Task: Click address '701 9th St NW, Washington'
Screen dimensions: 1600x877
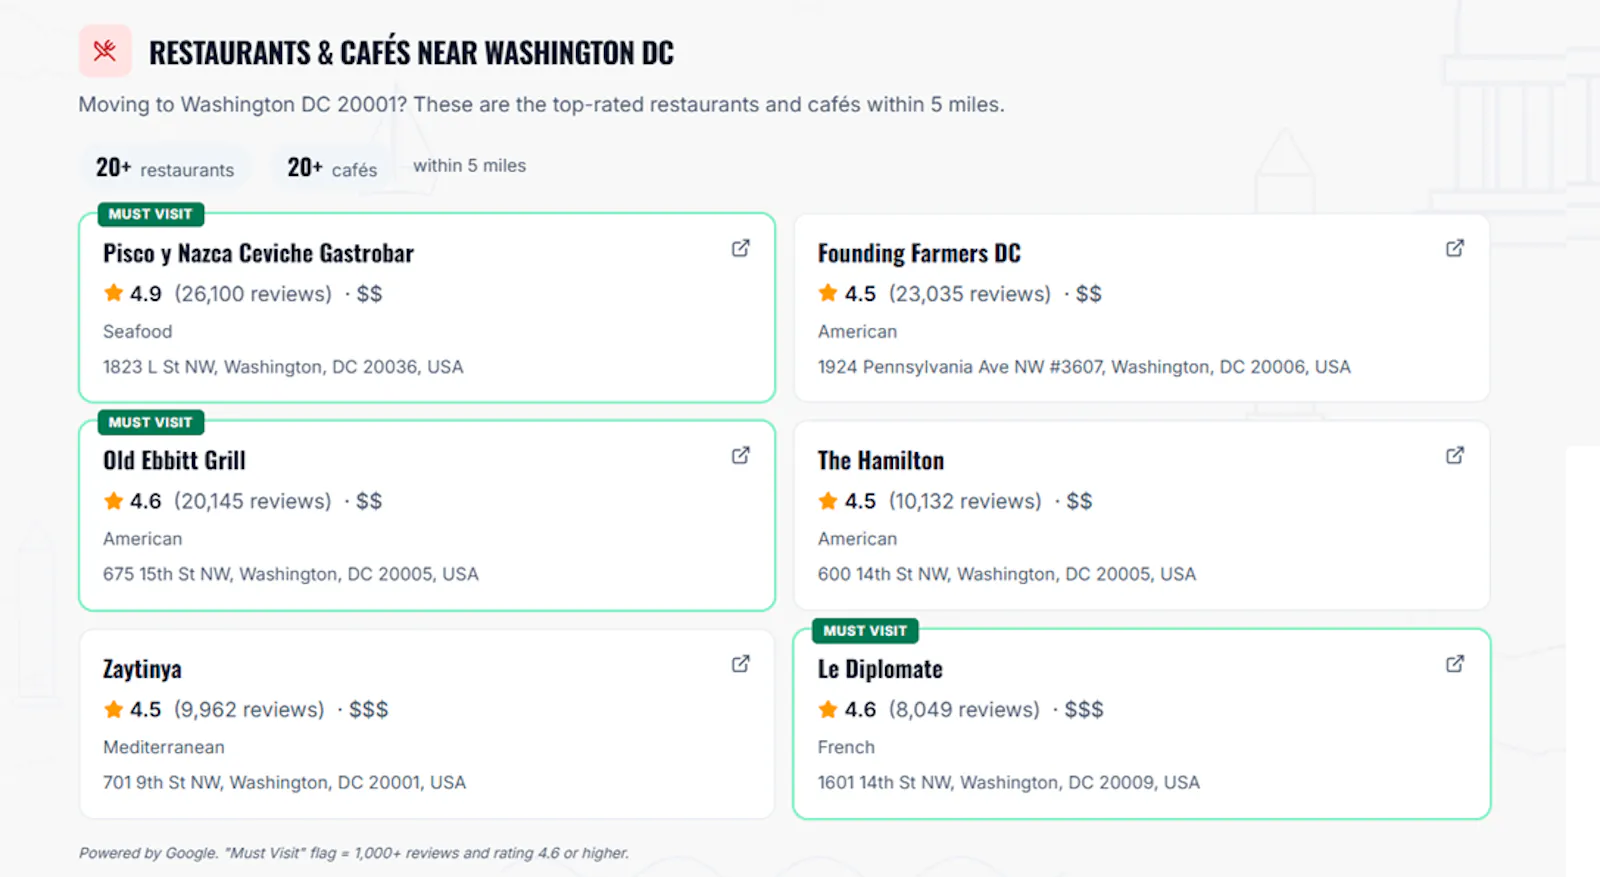Action: pyautogui.click(x=284, y=782)
